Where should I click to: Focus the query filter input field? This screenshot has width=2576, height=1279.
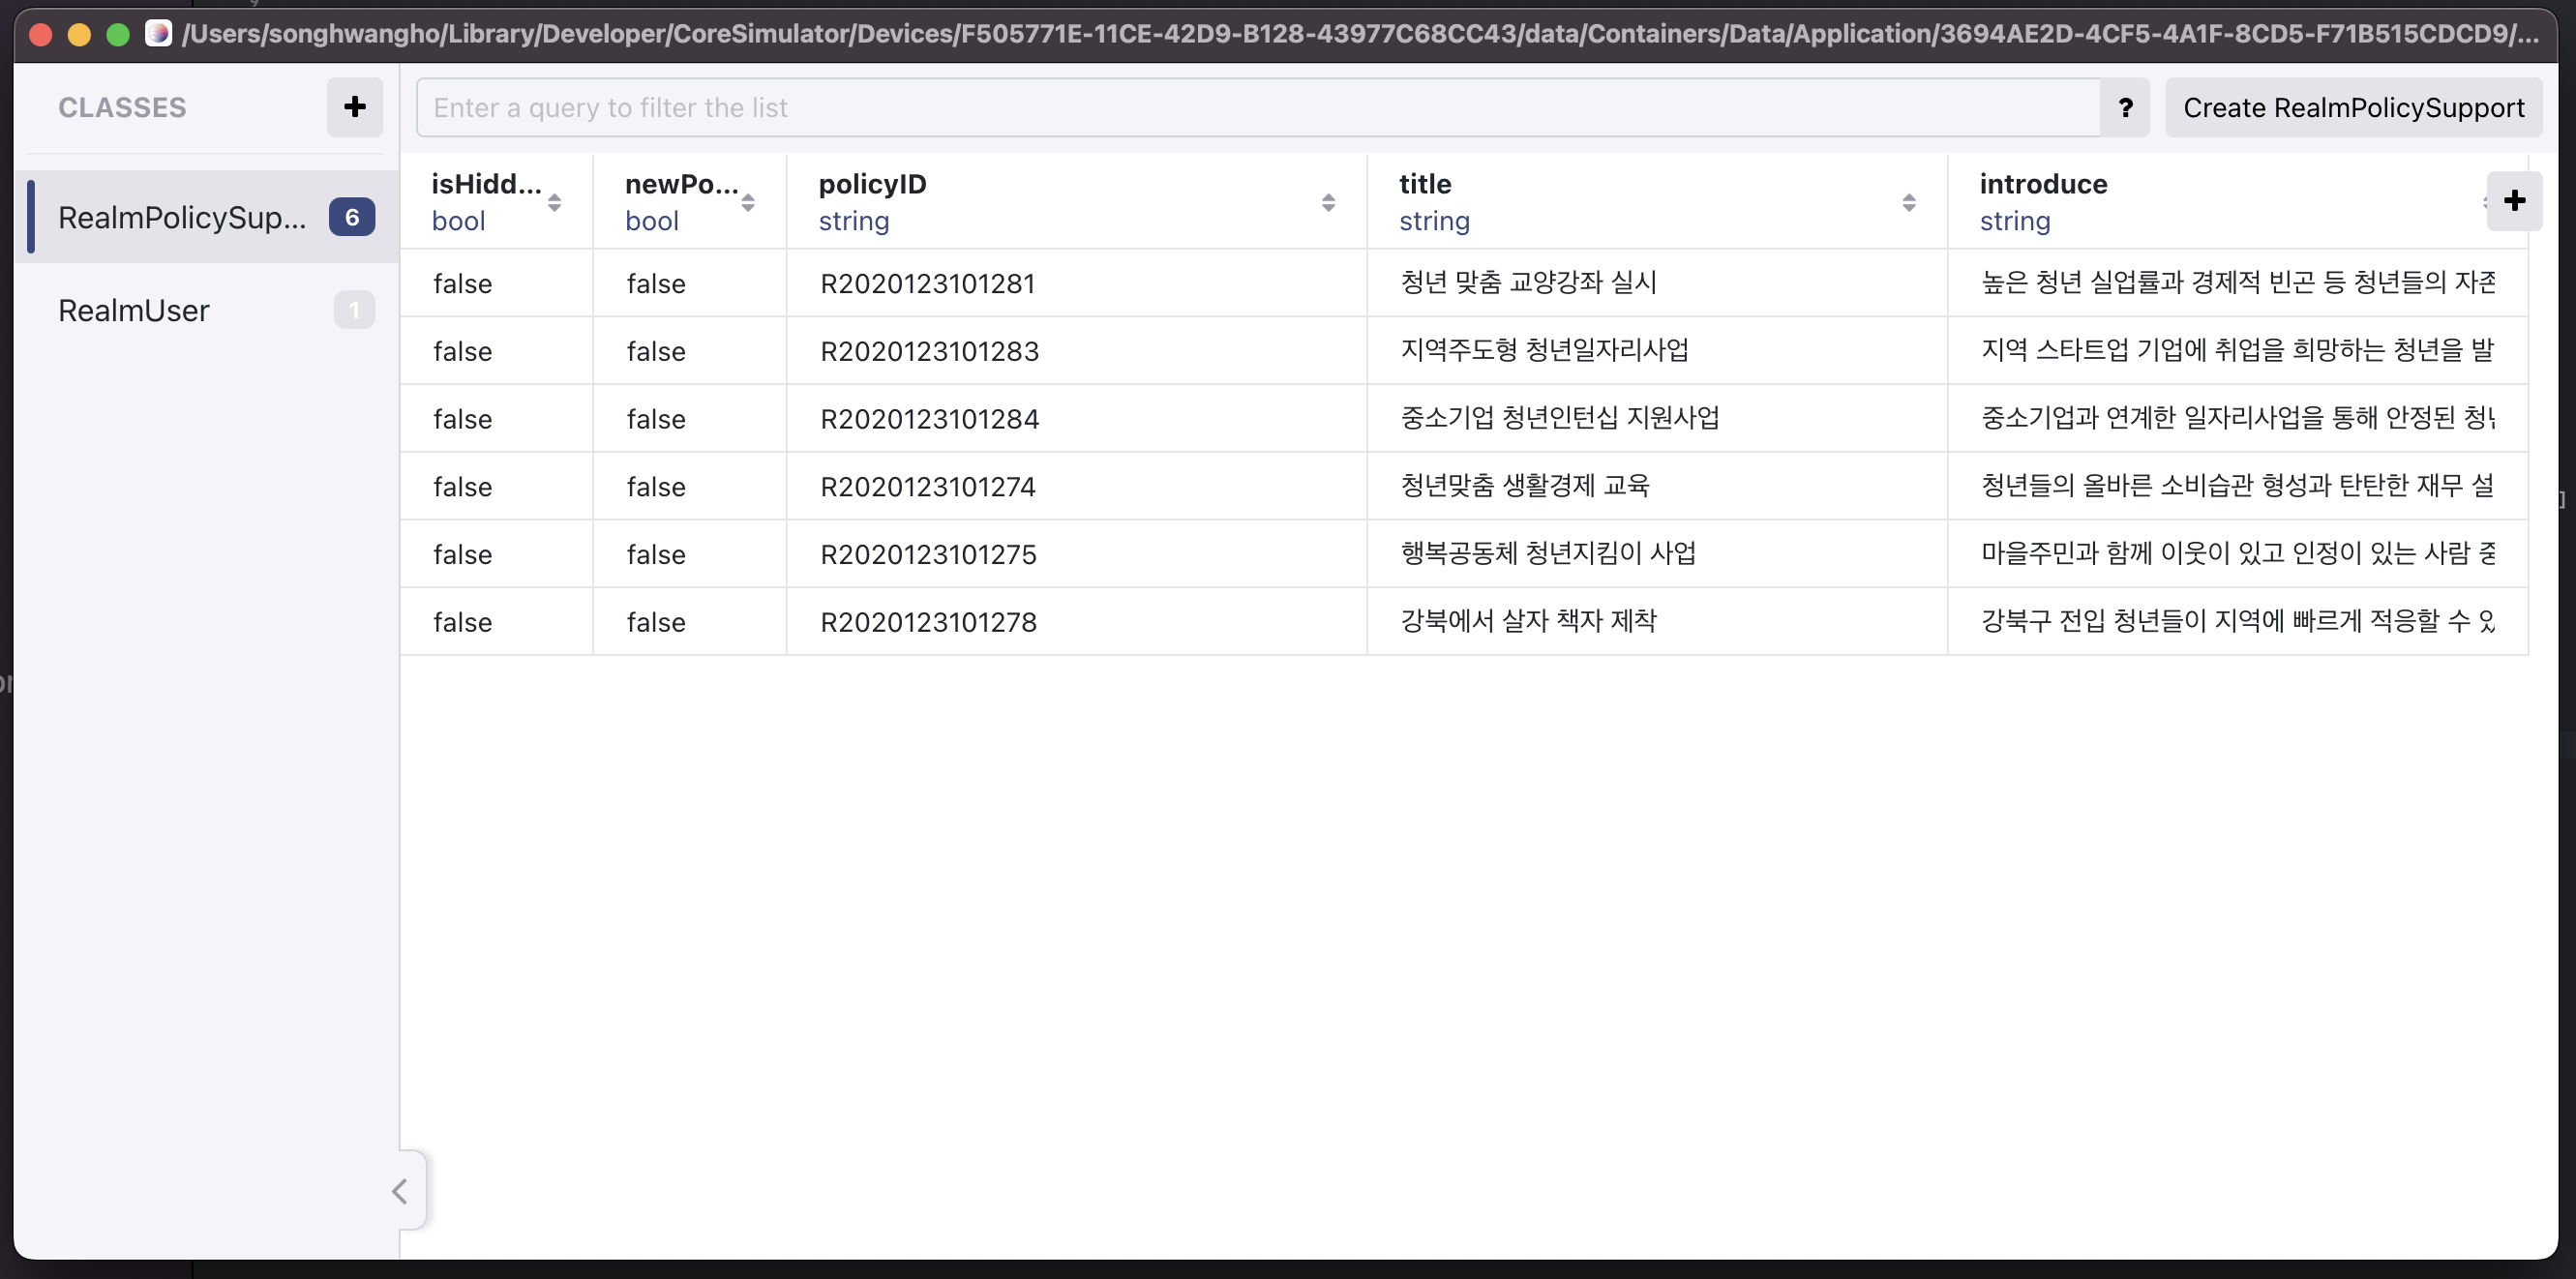point(1257,108)
